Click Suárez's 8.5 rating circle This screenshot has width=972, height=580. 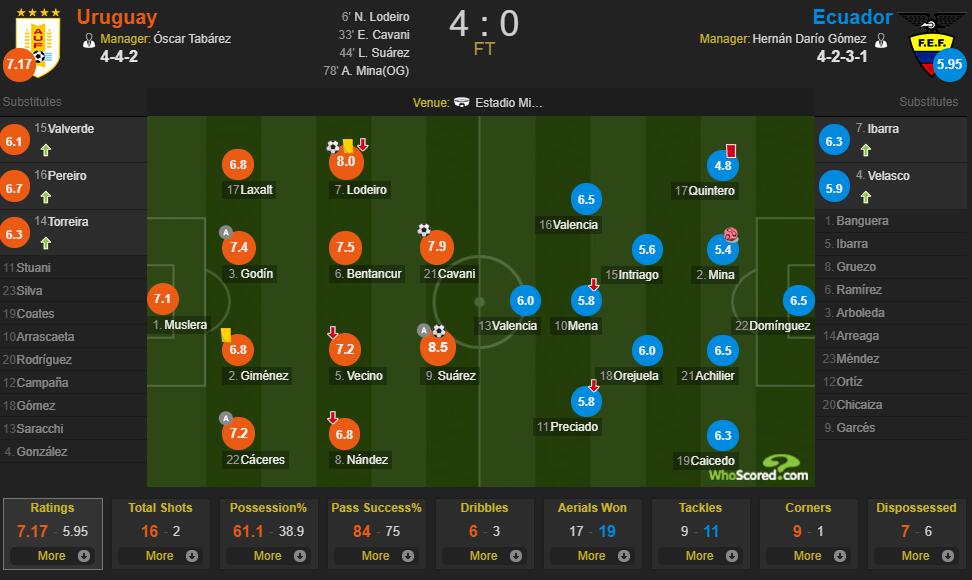click(438, 347)
